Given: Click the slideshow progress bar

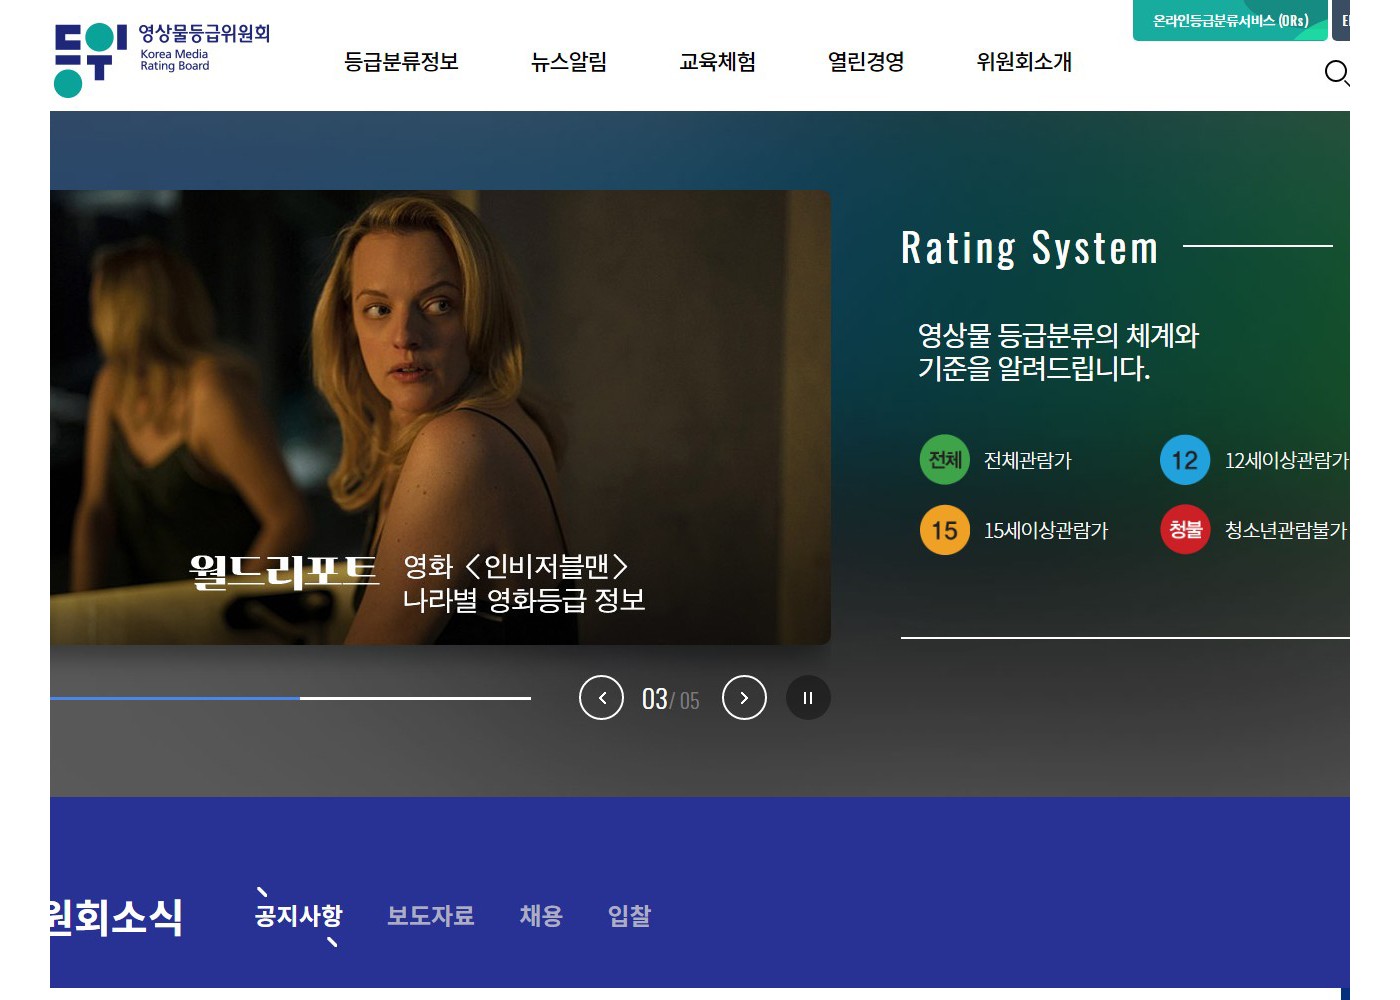Looking at the screenshot, I should pyautogui.click(x=290, y=698).
